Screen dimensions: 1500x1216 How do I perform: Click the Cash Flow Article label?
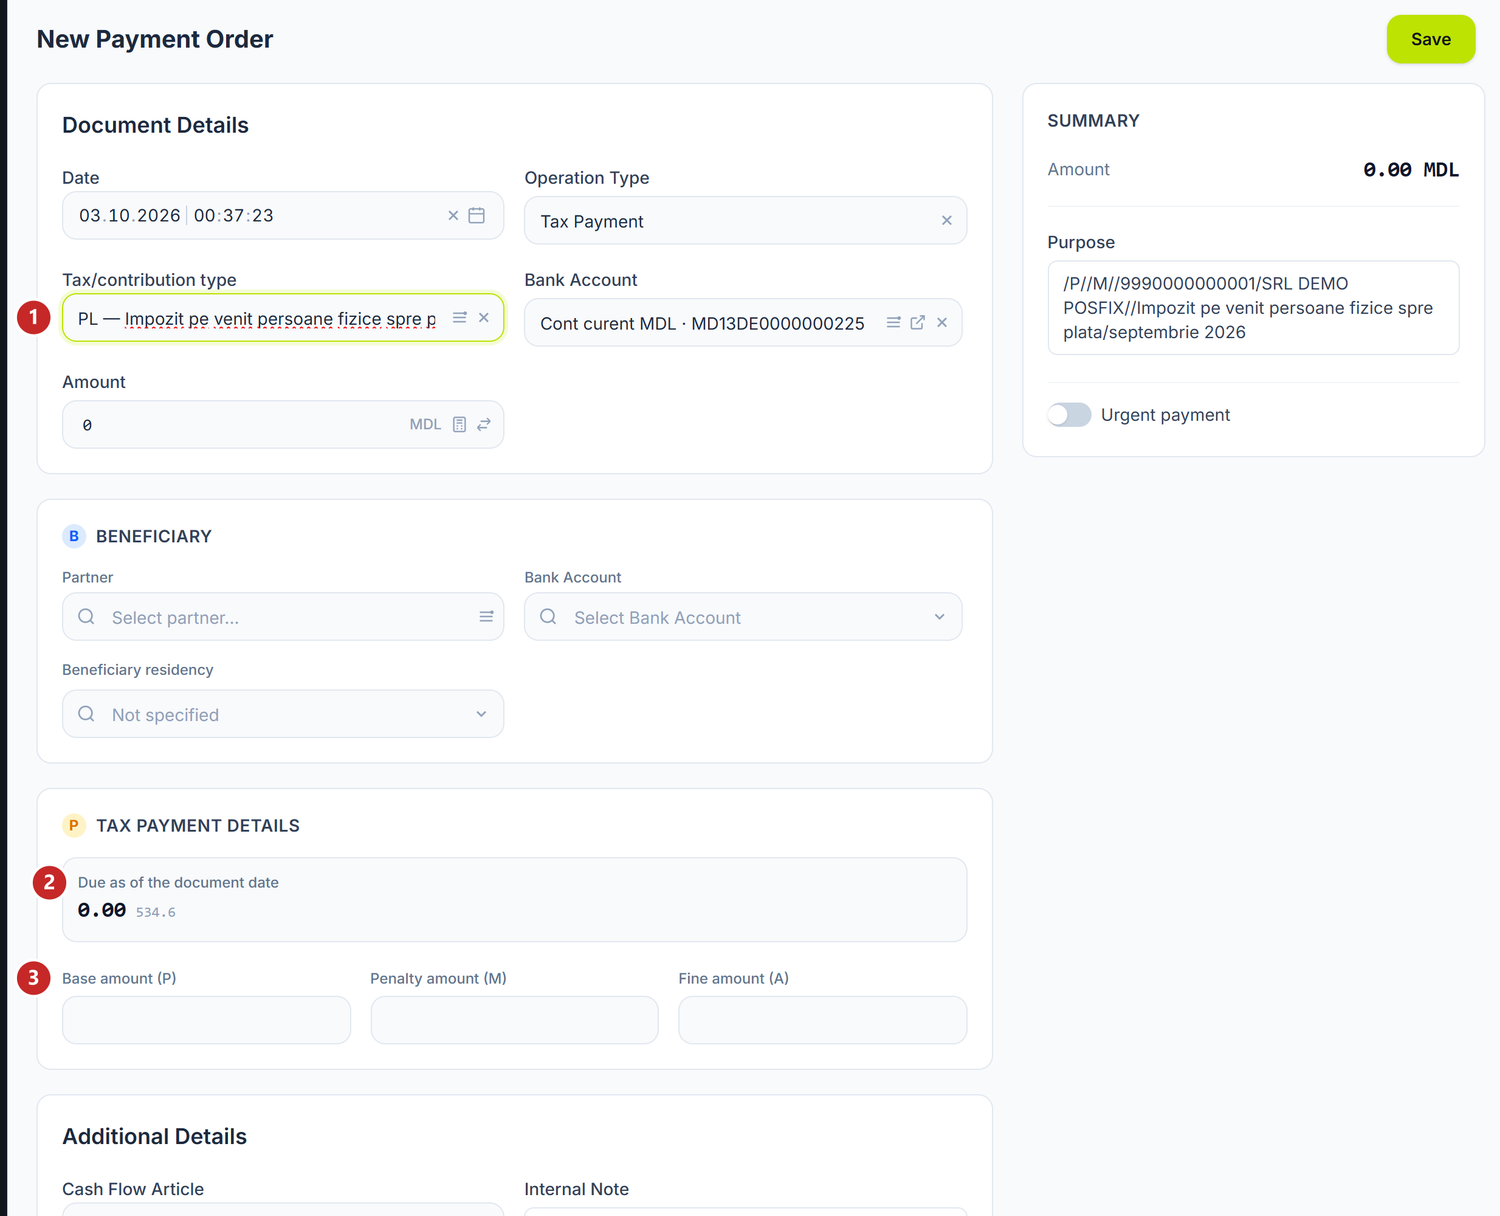[133, 1189]
